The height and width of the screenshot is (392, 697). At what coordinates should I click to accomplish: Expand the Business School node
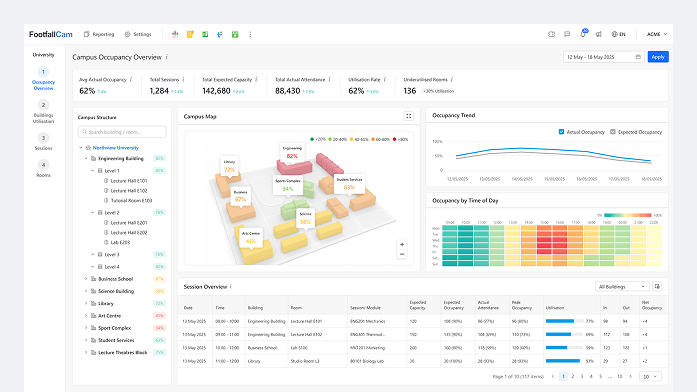point(86,279)
